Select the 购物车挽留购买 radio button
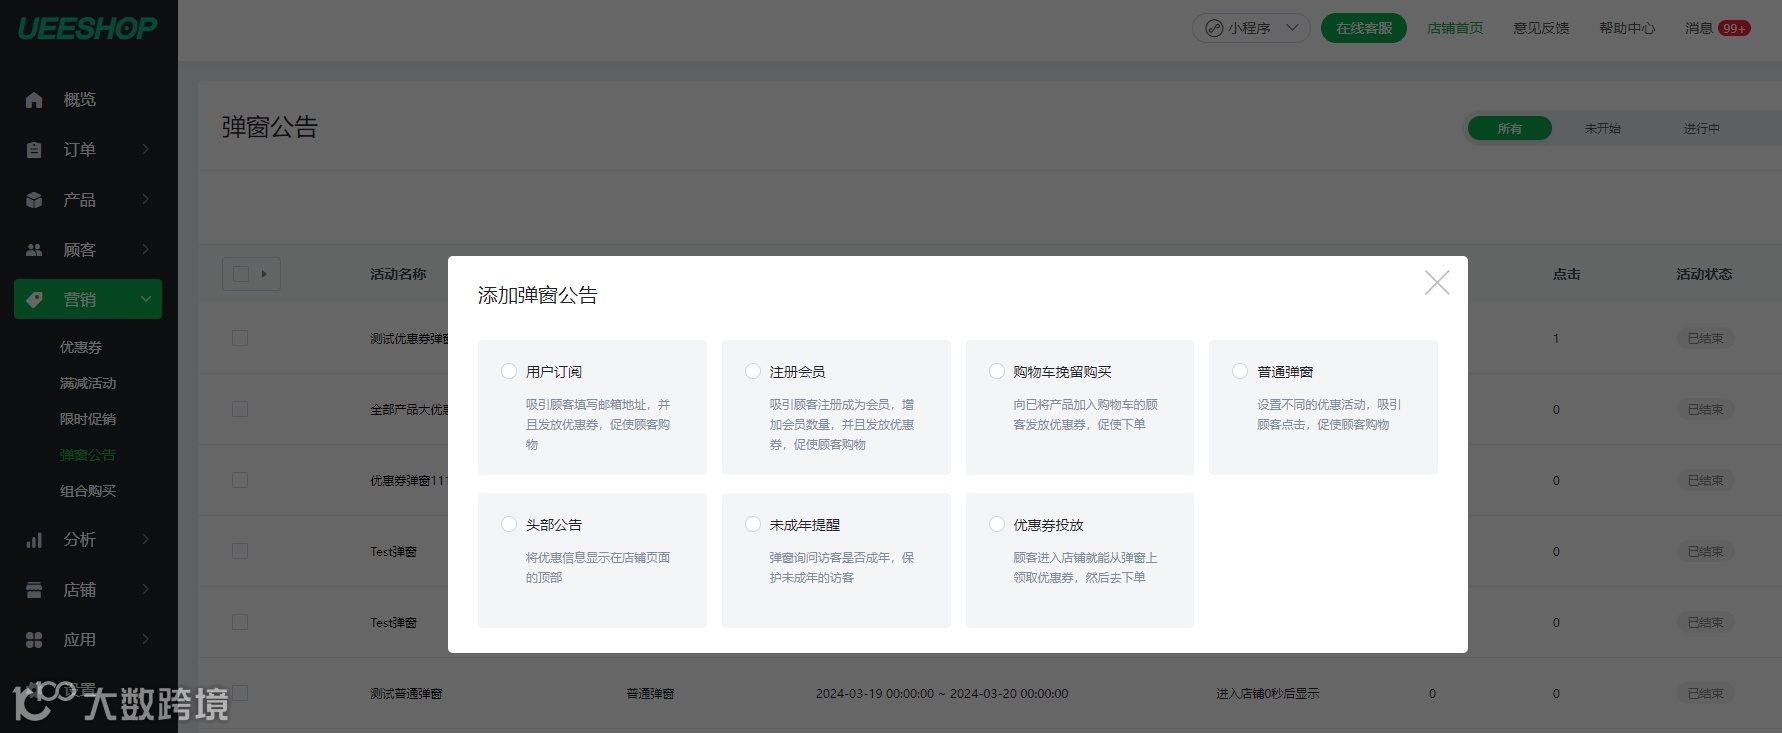1782x733 pixels. [997, 371]
